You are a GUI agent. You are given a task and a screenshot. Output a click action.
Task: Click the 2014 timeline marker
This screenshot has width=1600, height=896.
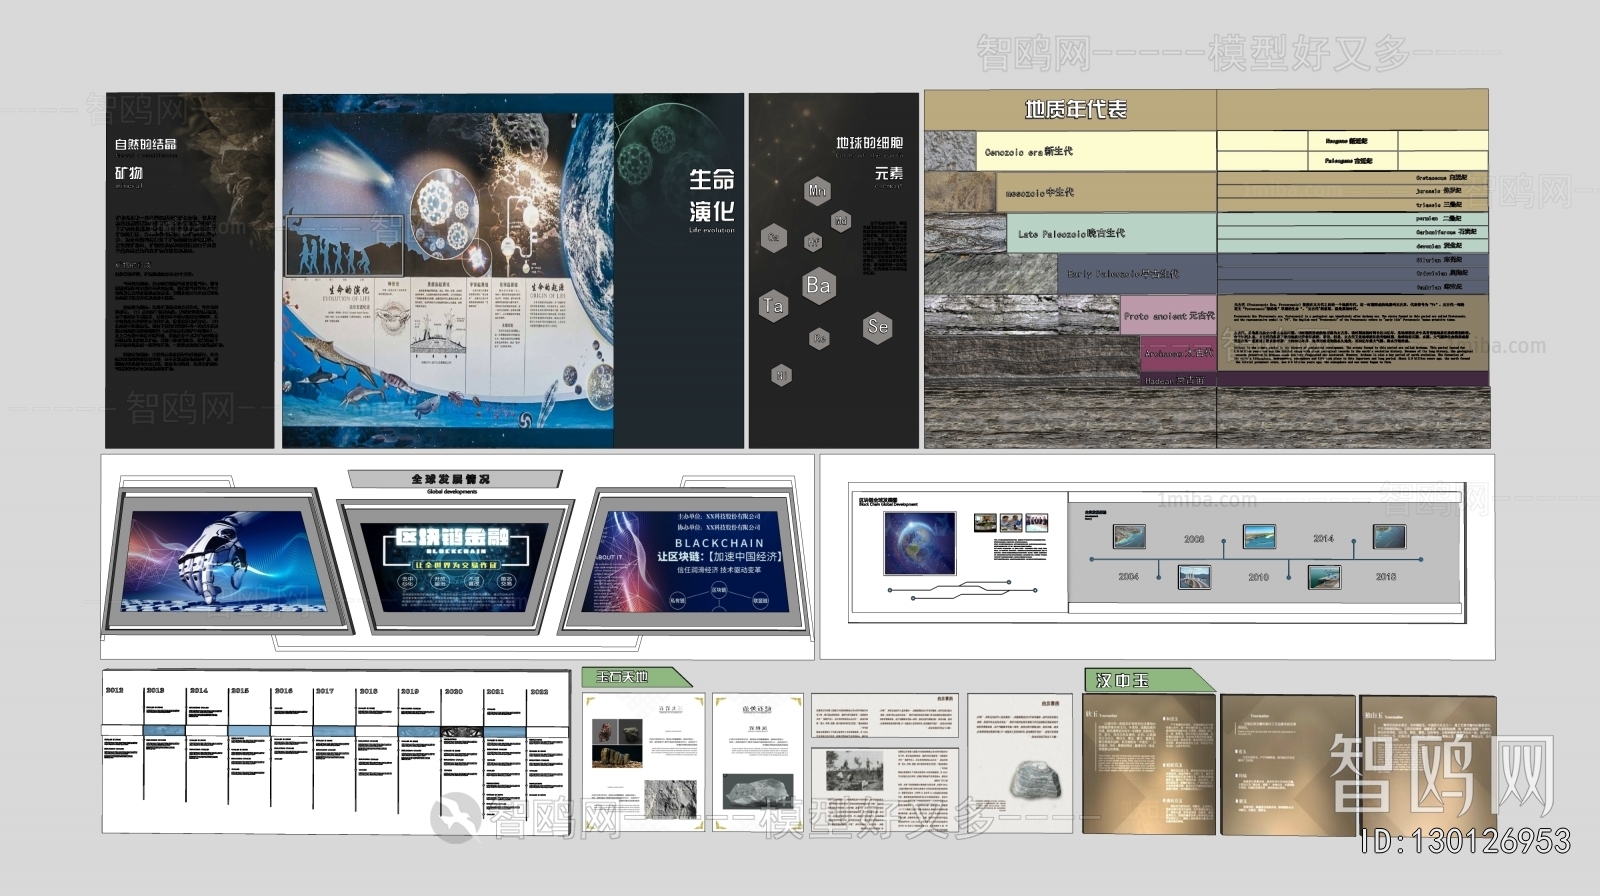1323,538
